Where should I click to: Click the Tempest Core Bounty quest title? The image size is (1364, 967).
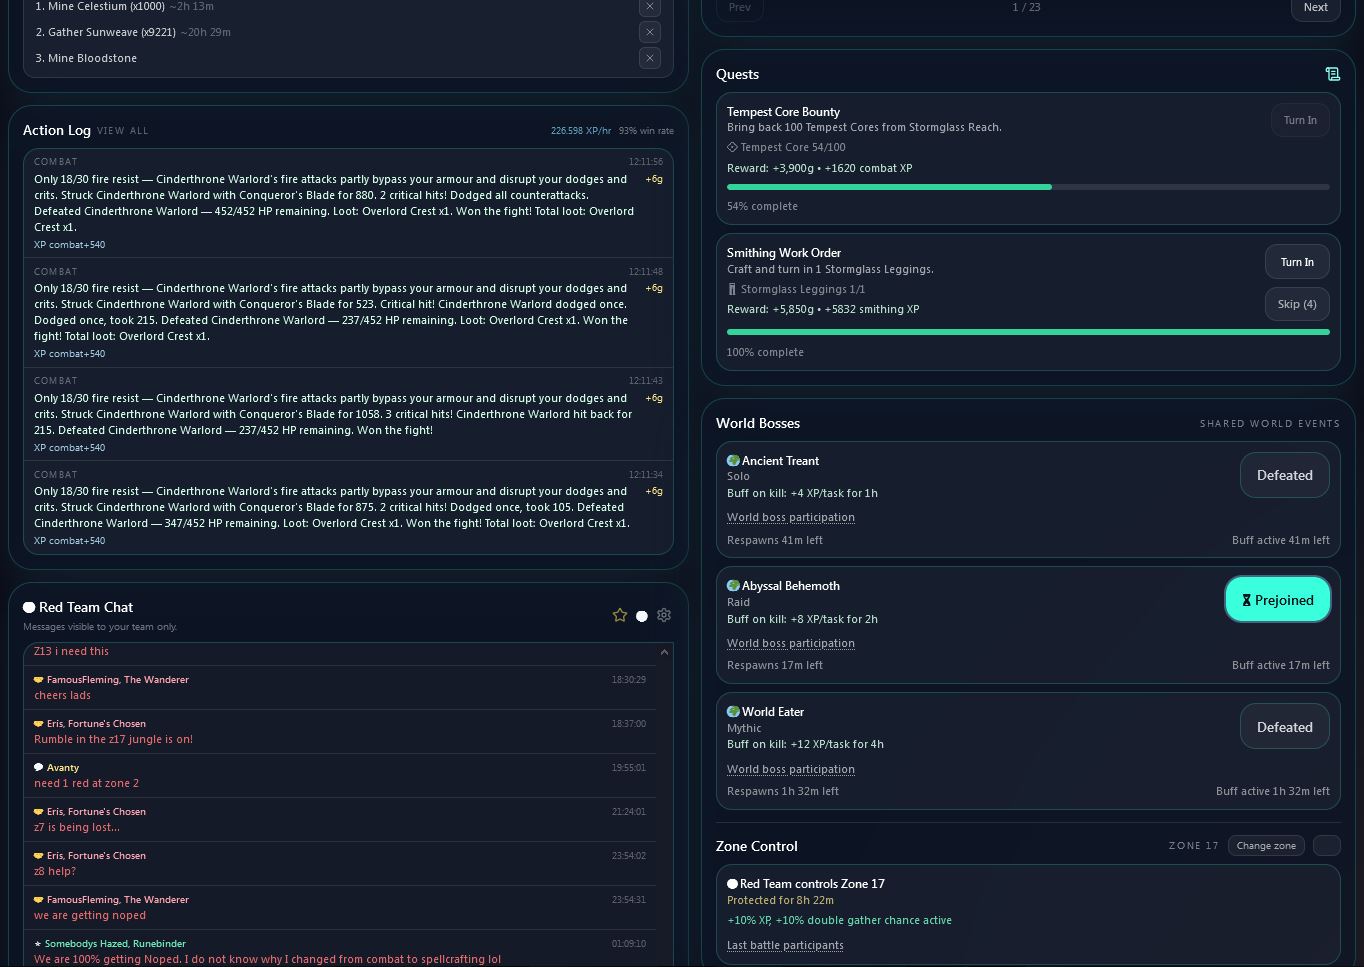pyautogui.click(x=783, y=112)
